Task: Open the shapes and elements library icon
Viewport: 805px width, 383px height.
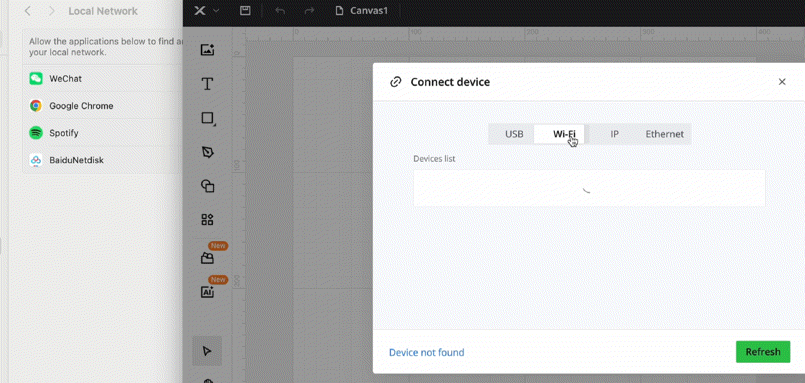Action: point(207,220)
